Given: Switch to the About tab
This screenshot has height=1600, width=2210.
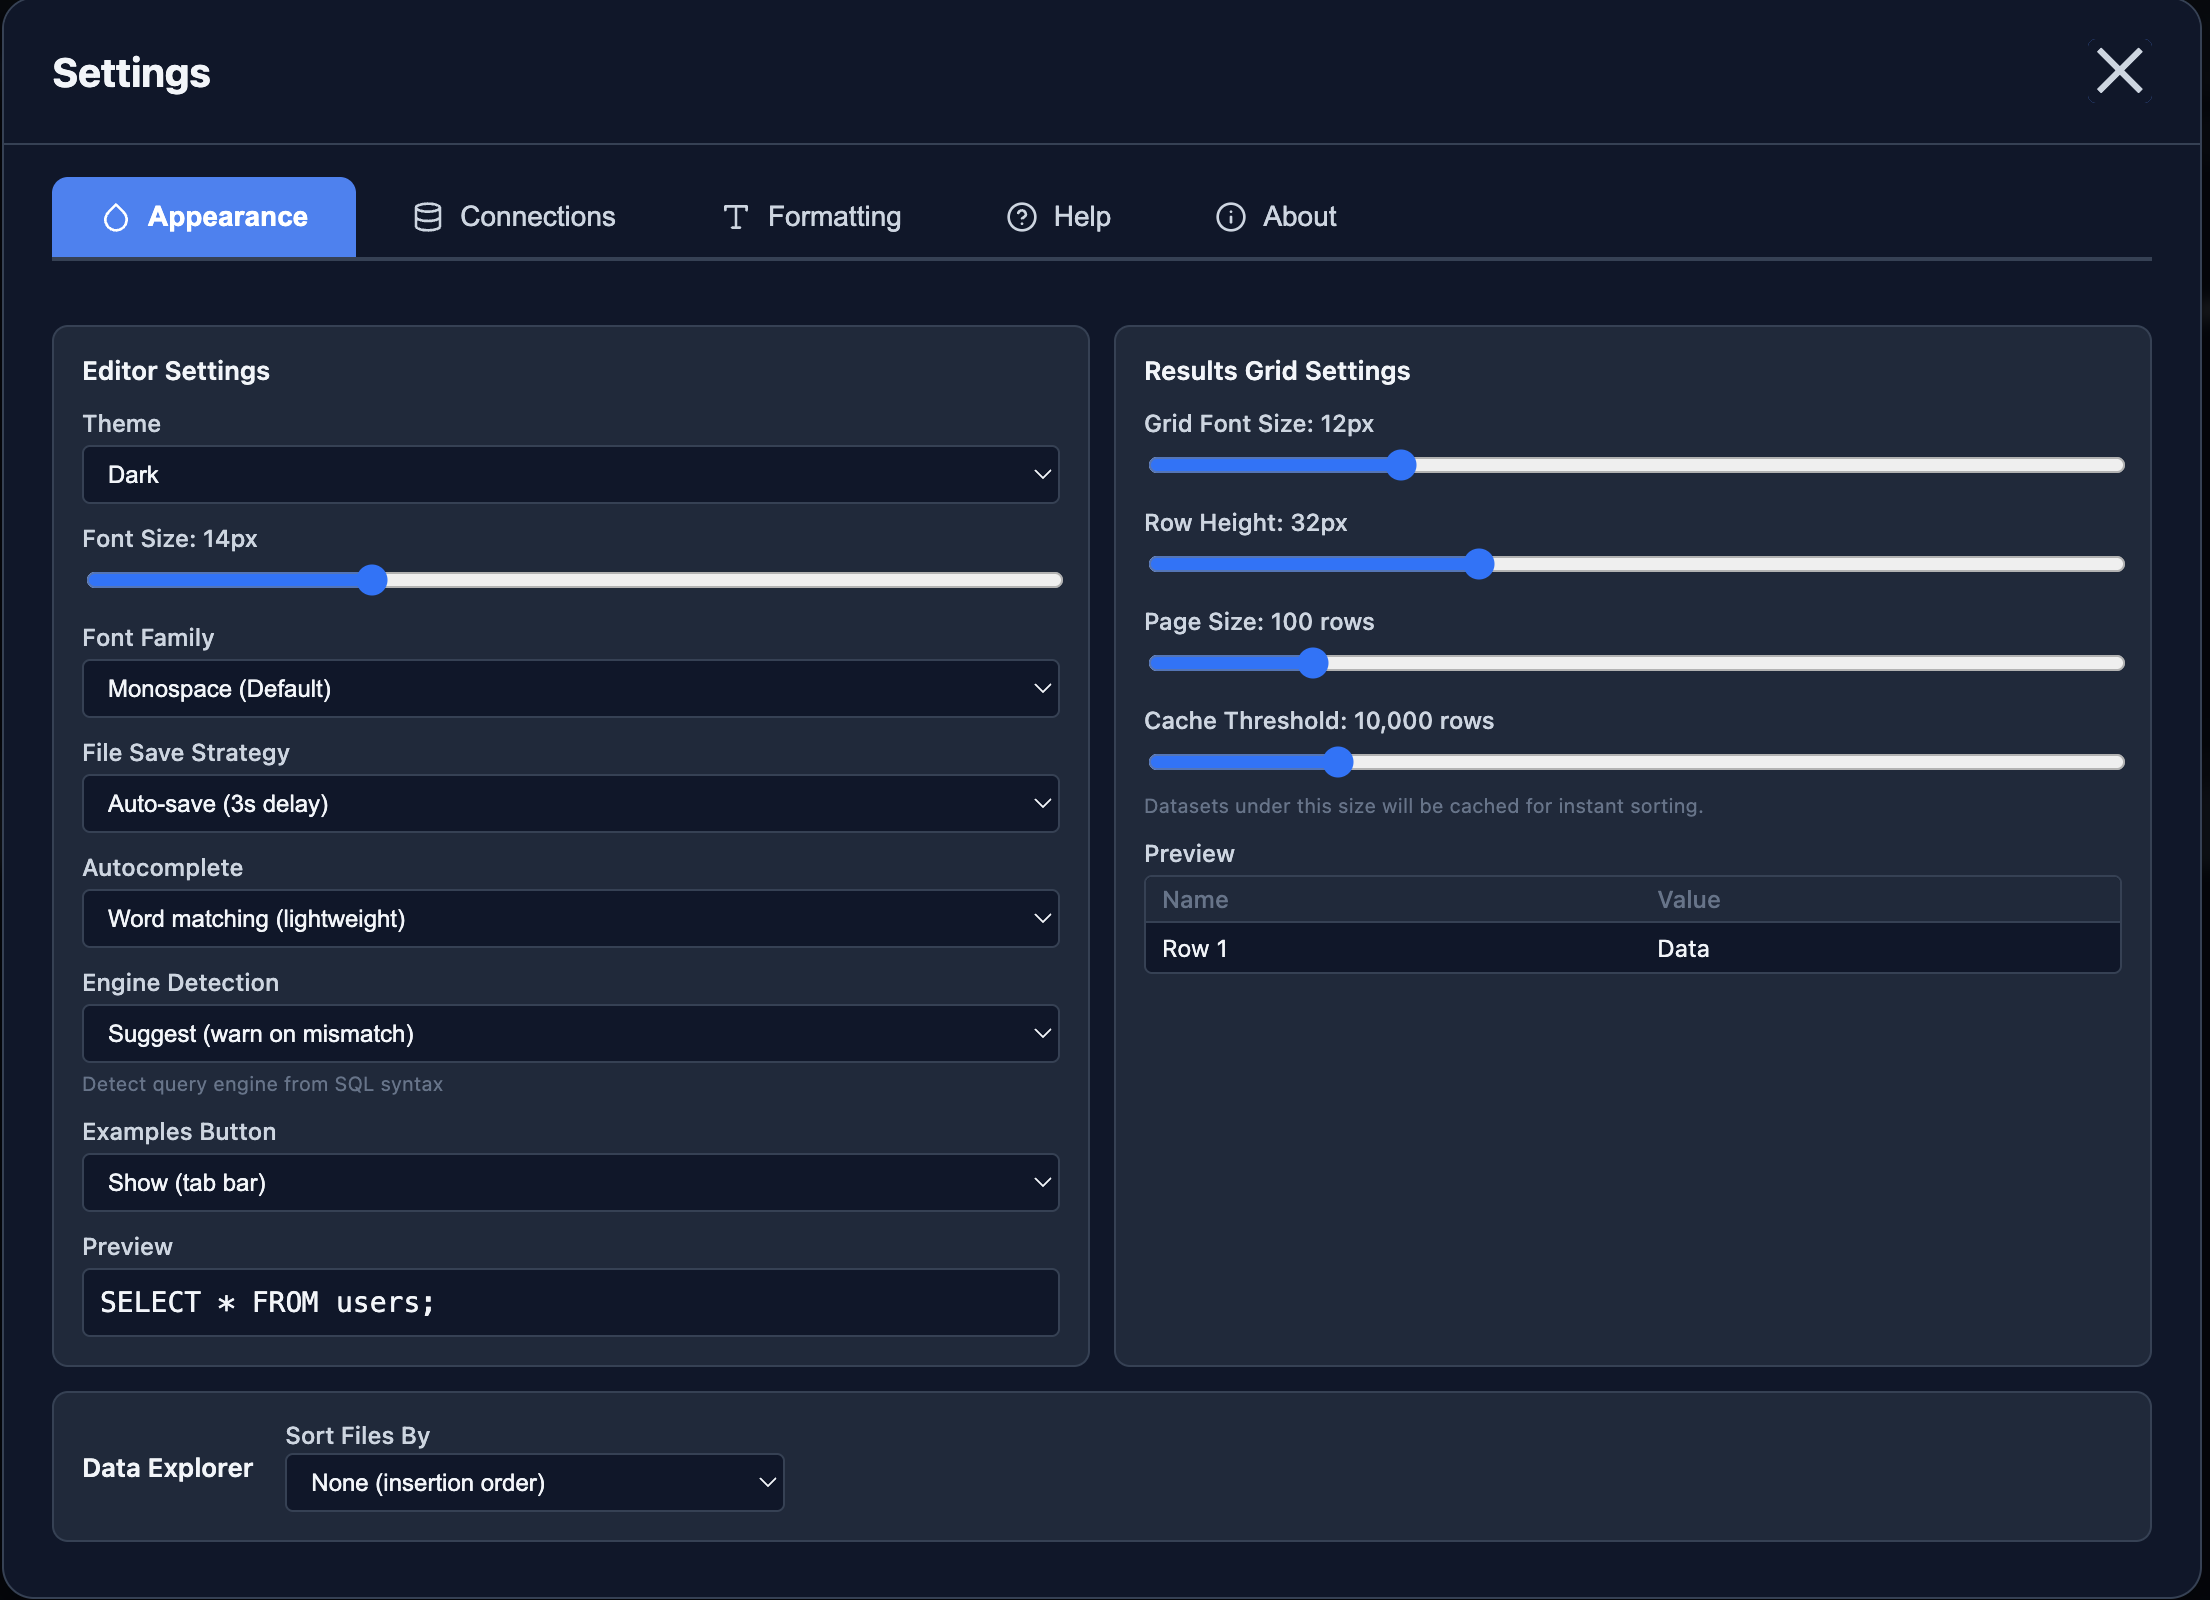Looking at the screenshot, I should (x=1276, y=217).
